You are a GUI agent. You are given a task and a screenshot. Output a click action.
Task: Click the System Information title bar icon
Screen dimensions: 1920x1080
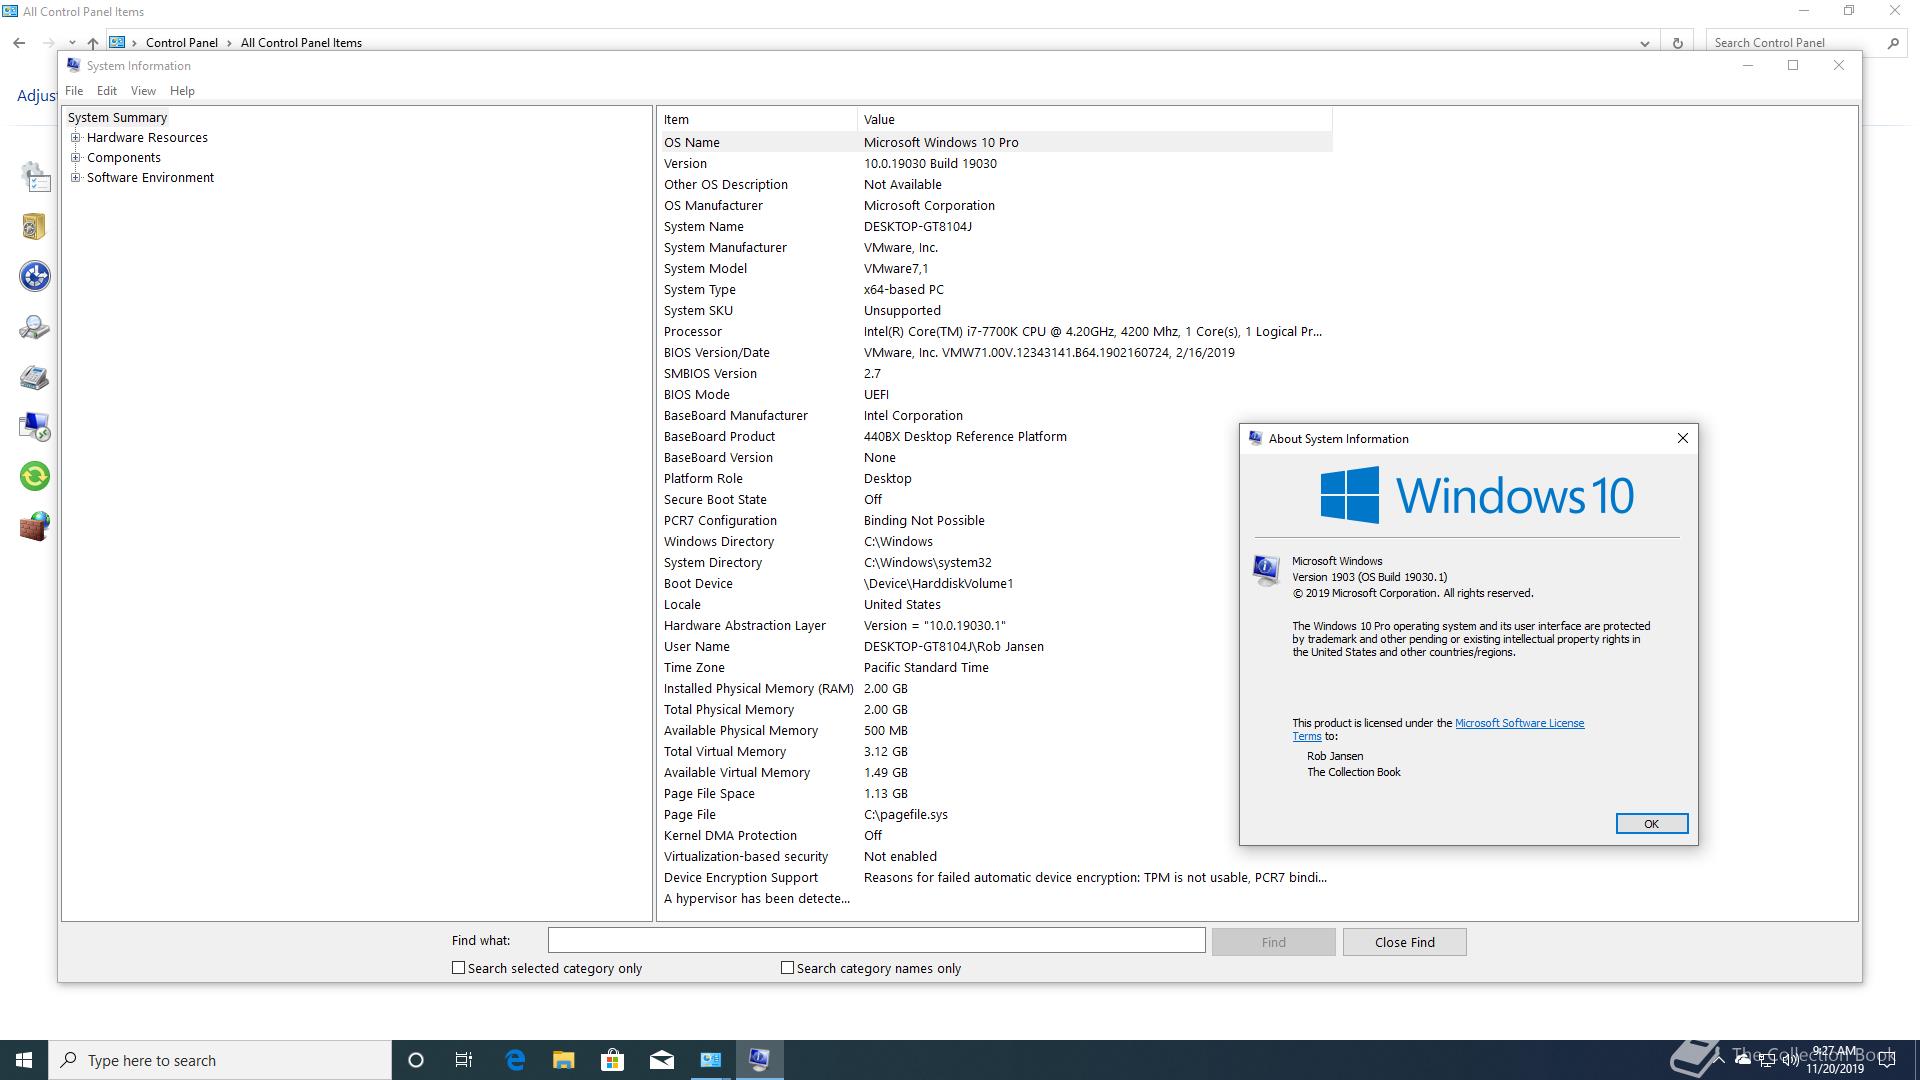73,65
